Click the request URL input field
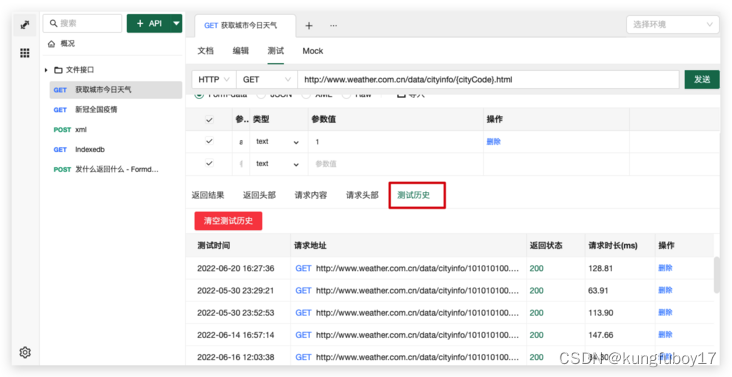This screenshot has height=377, width=732. click(x=488, y=80)
